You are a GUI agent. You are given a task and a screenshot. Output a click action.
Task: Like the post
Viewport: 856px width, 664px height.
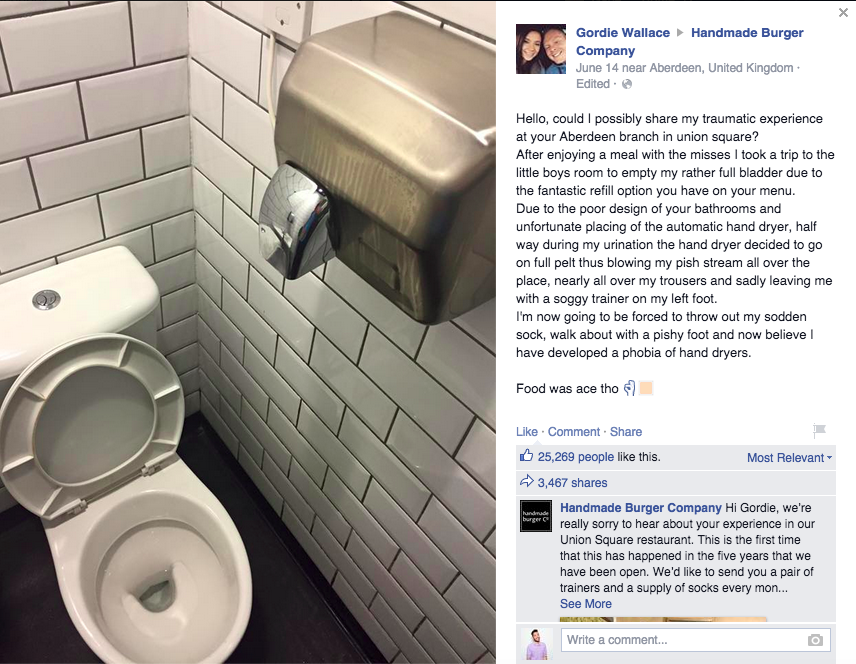click(x=526, y=432)
